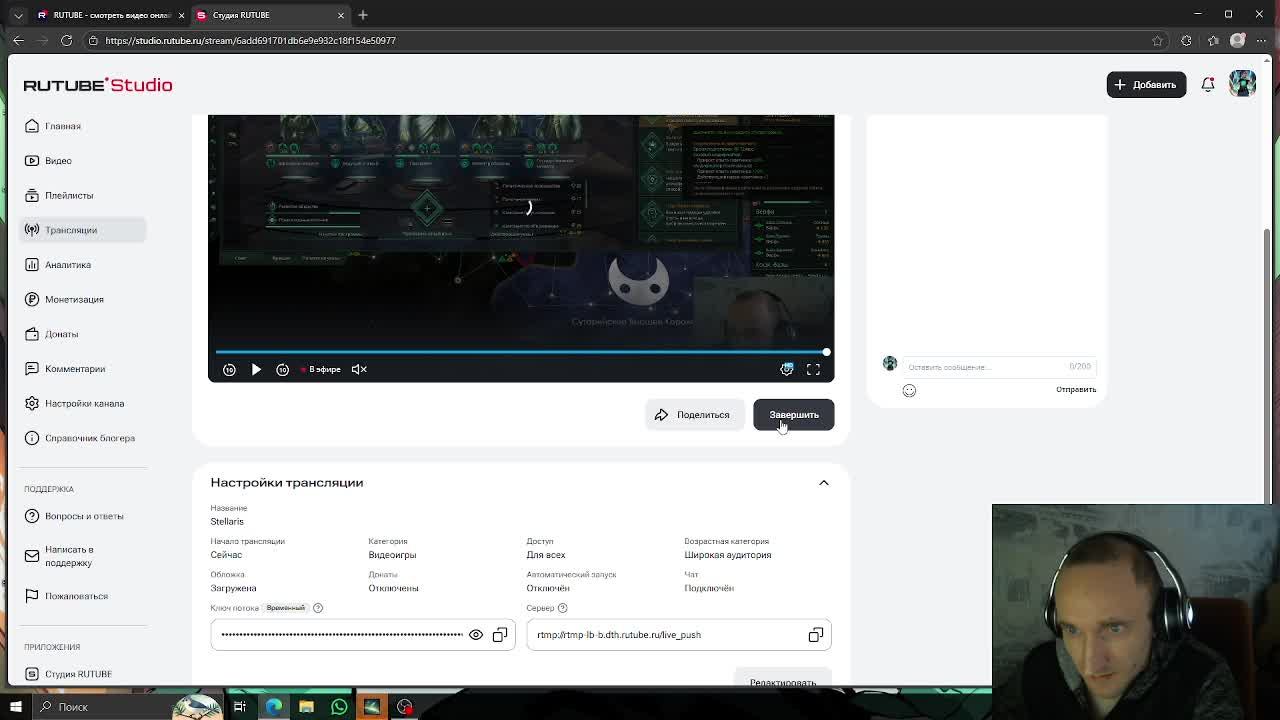Open File Explorer from taskbar
This screenshot has height=720, width=1280.
[306, 707]
